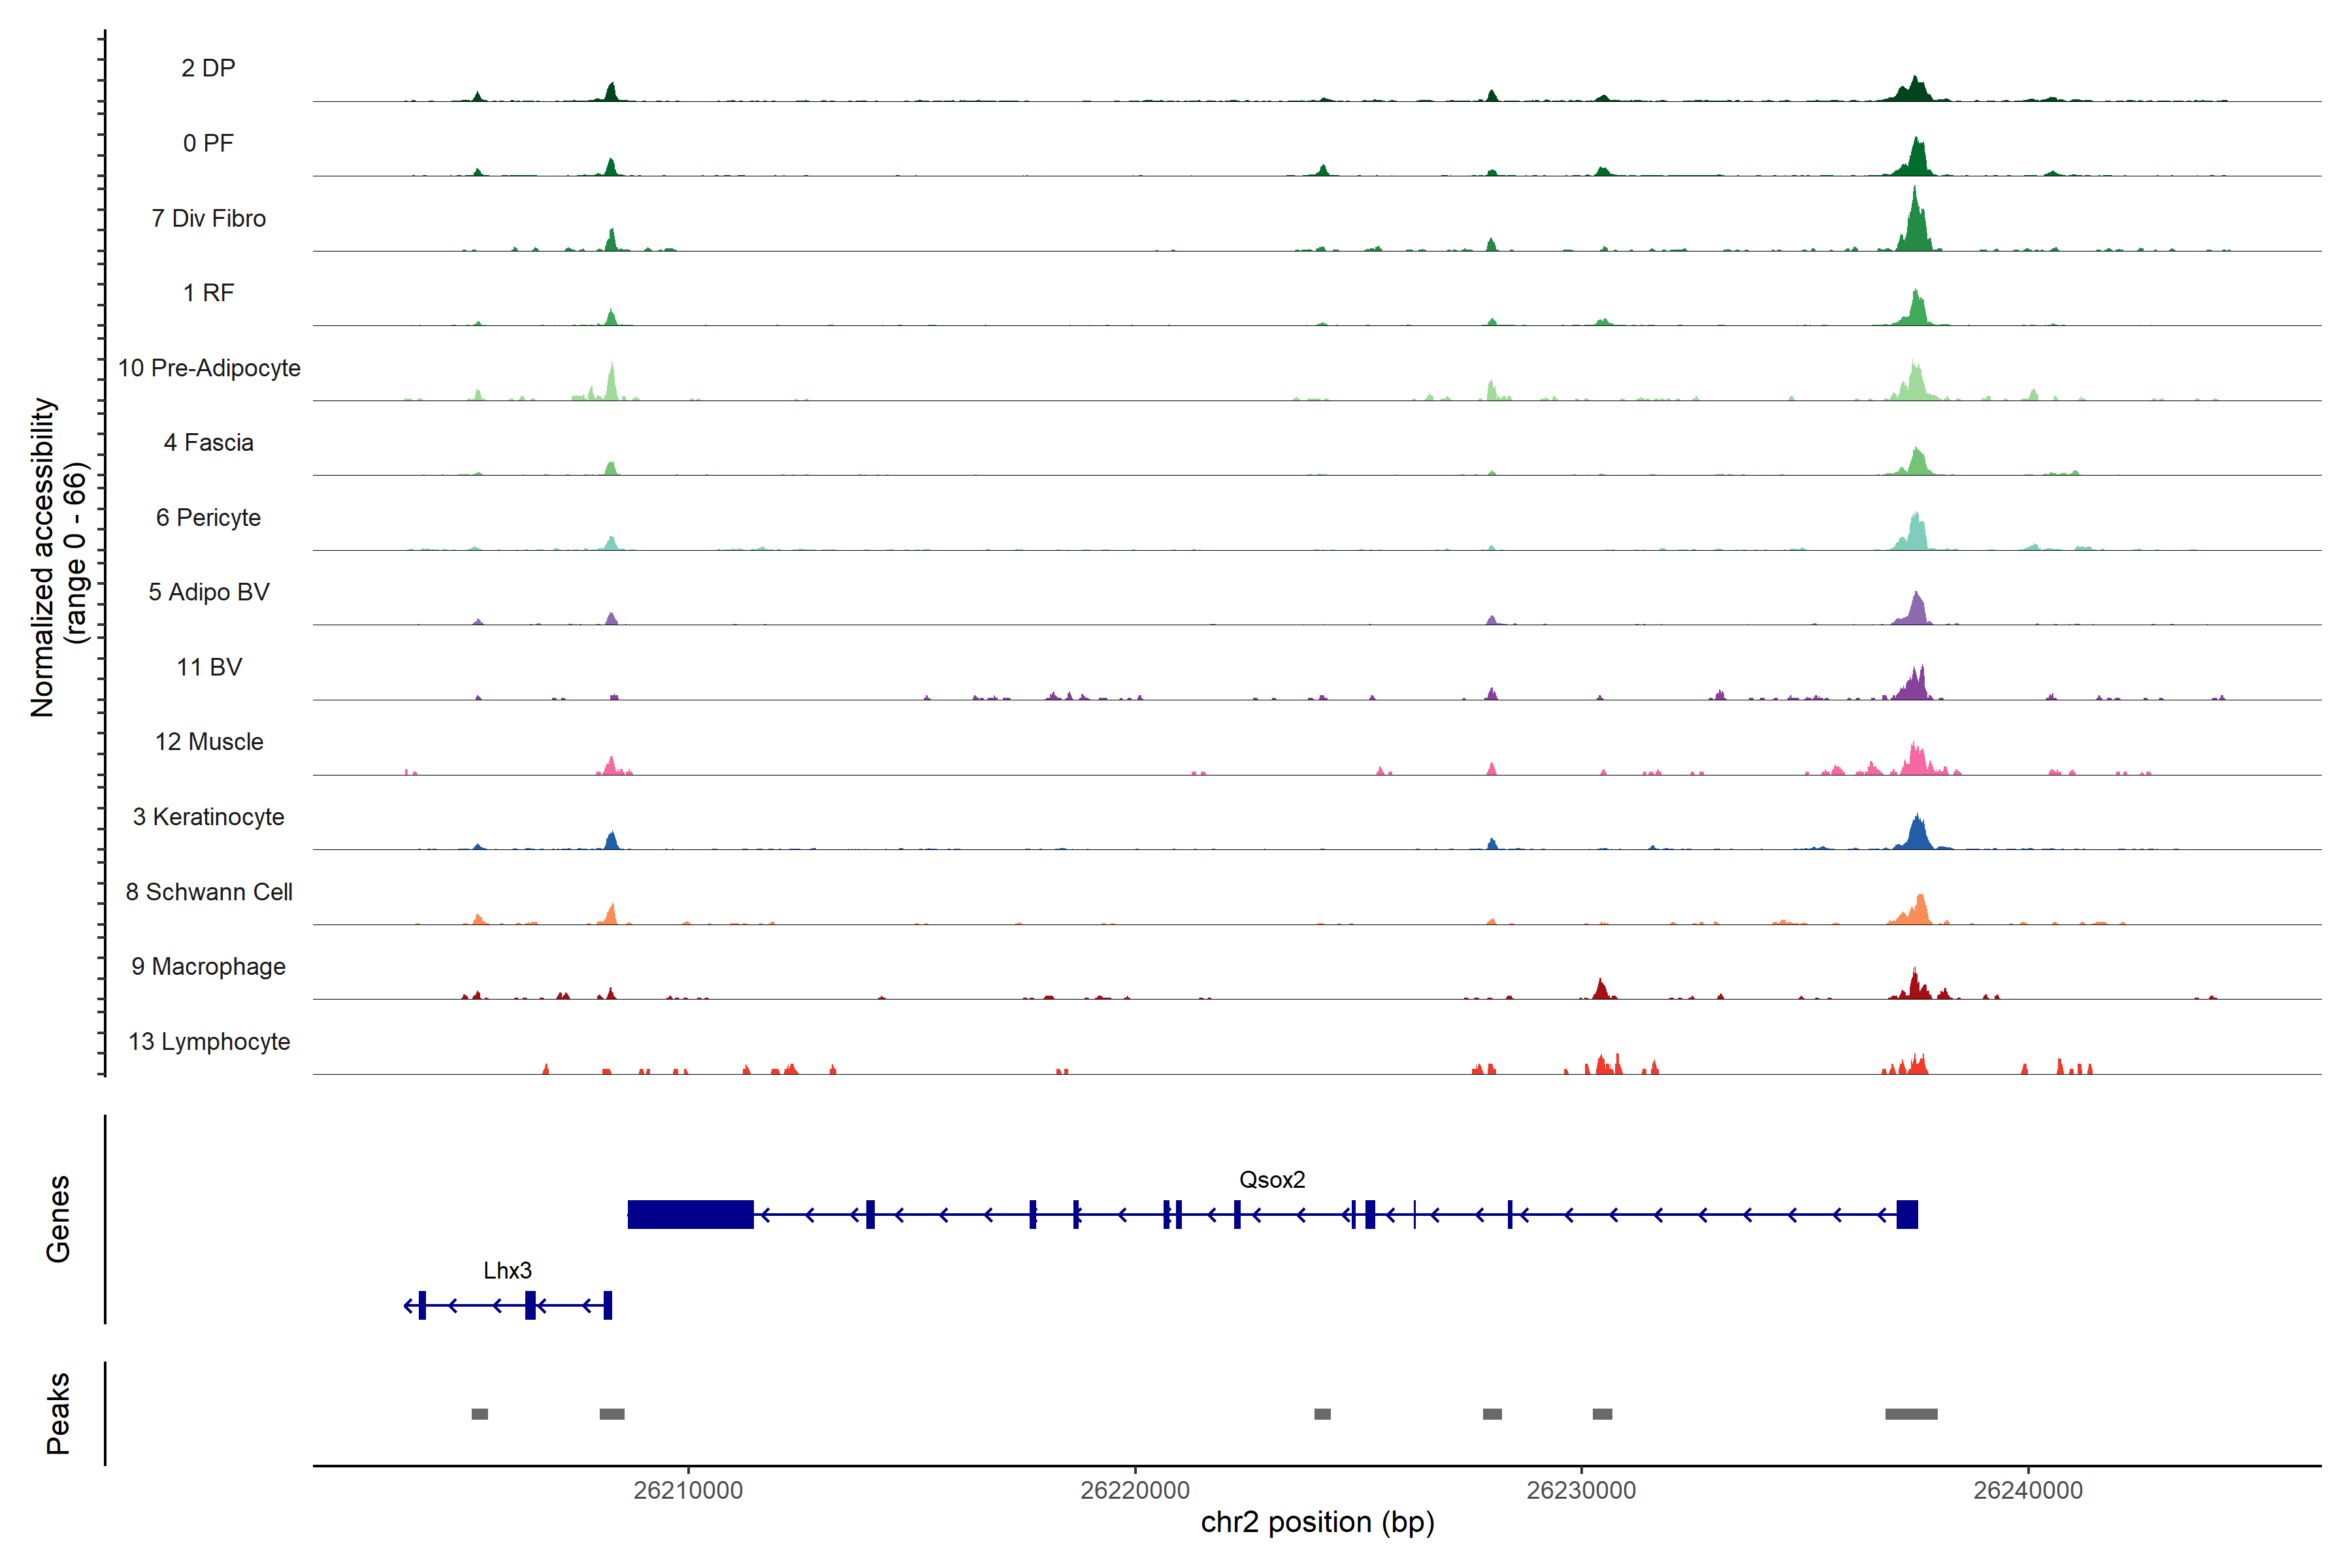Click the Lhx3 gene label

click(507, 1270)
